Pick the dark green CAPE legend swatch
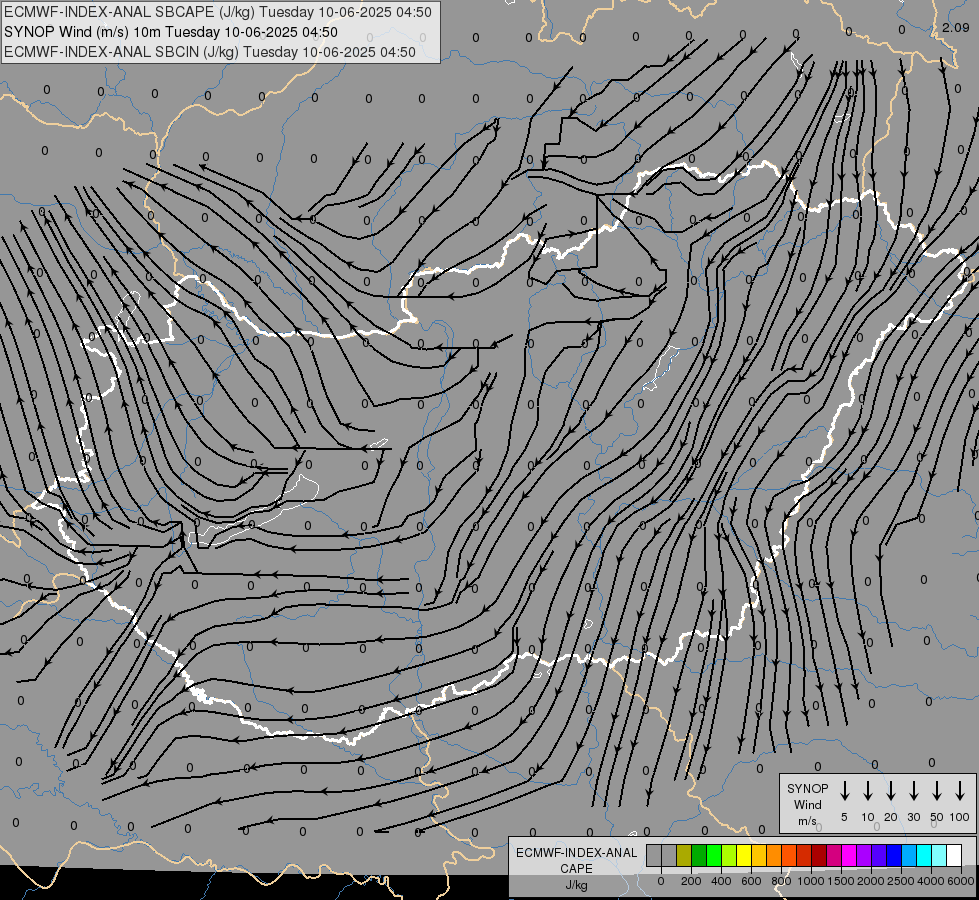979x900 pixels. (x=699, y=855)
